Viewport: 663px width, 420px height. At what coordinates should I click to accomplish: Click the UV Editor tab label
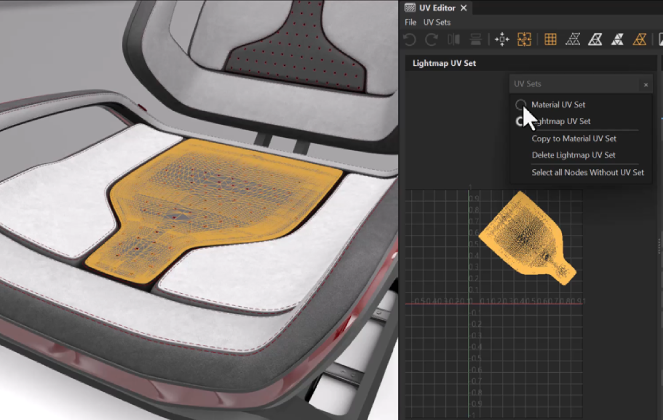pos(437,8)
